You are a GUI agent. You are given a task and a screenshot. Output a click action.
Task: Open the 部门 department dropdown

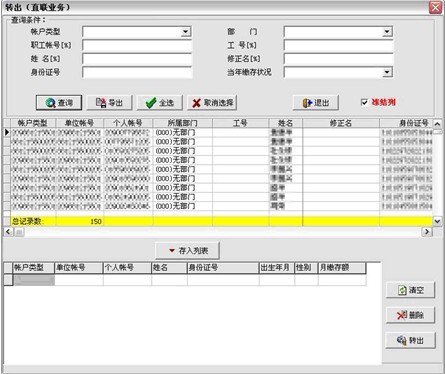tap(387, 32)
